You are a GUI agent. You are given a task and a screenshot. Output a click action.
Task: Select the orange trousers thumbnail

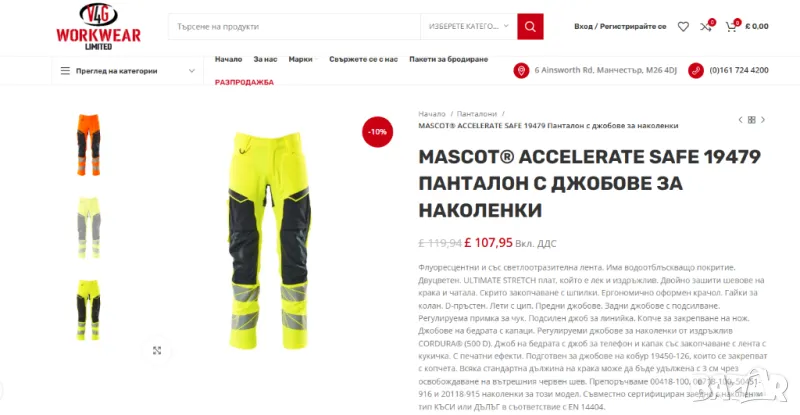click(x=89, y=145)
